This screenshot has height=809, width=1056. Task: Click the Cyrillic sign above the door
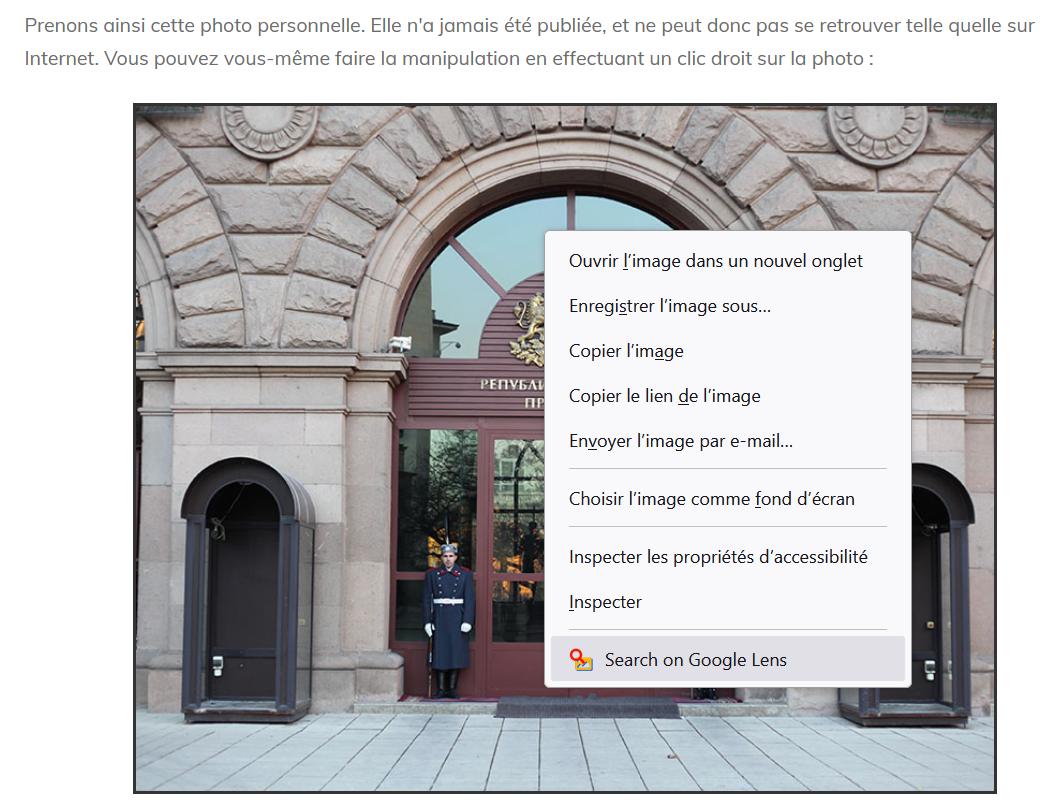[x=512, y=393]
